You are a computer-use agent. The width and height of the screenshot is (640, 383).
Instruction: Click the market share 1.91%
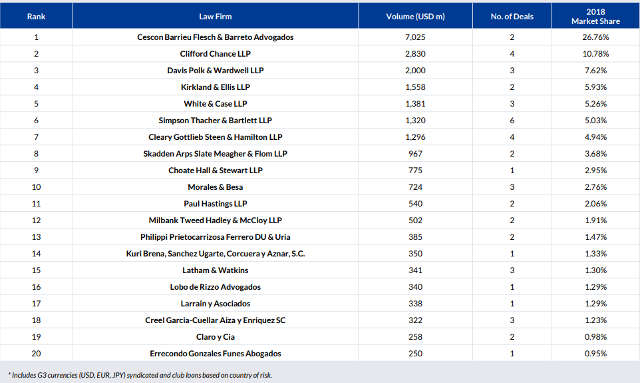point(596,220)
